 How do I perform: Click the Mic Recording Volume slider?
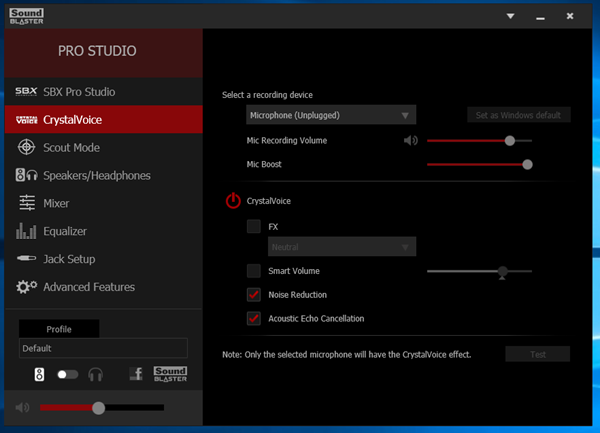(479, 141)
